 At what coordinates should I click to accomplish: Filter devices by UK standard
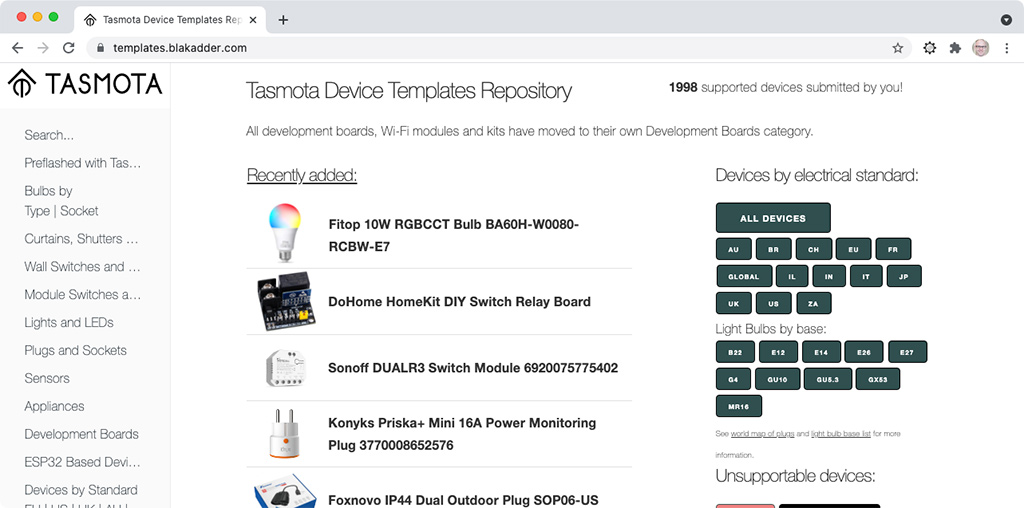[733, 303]
